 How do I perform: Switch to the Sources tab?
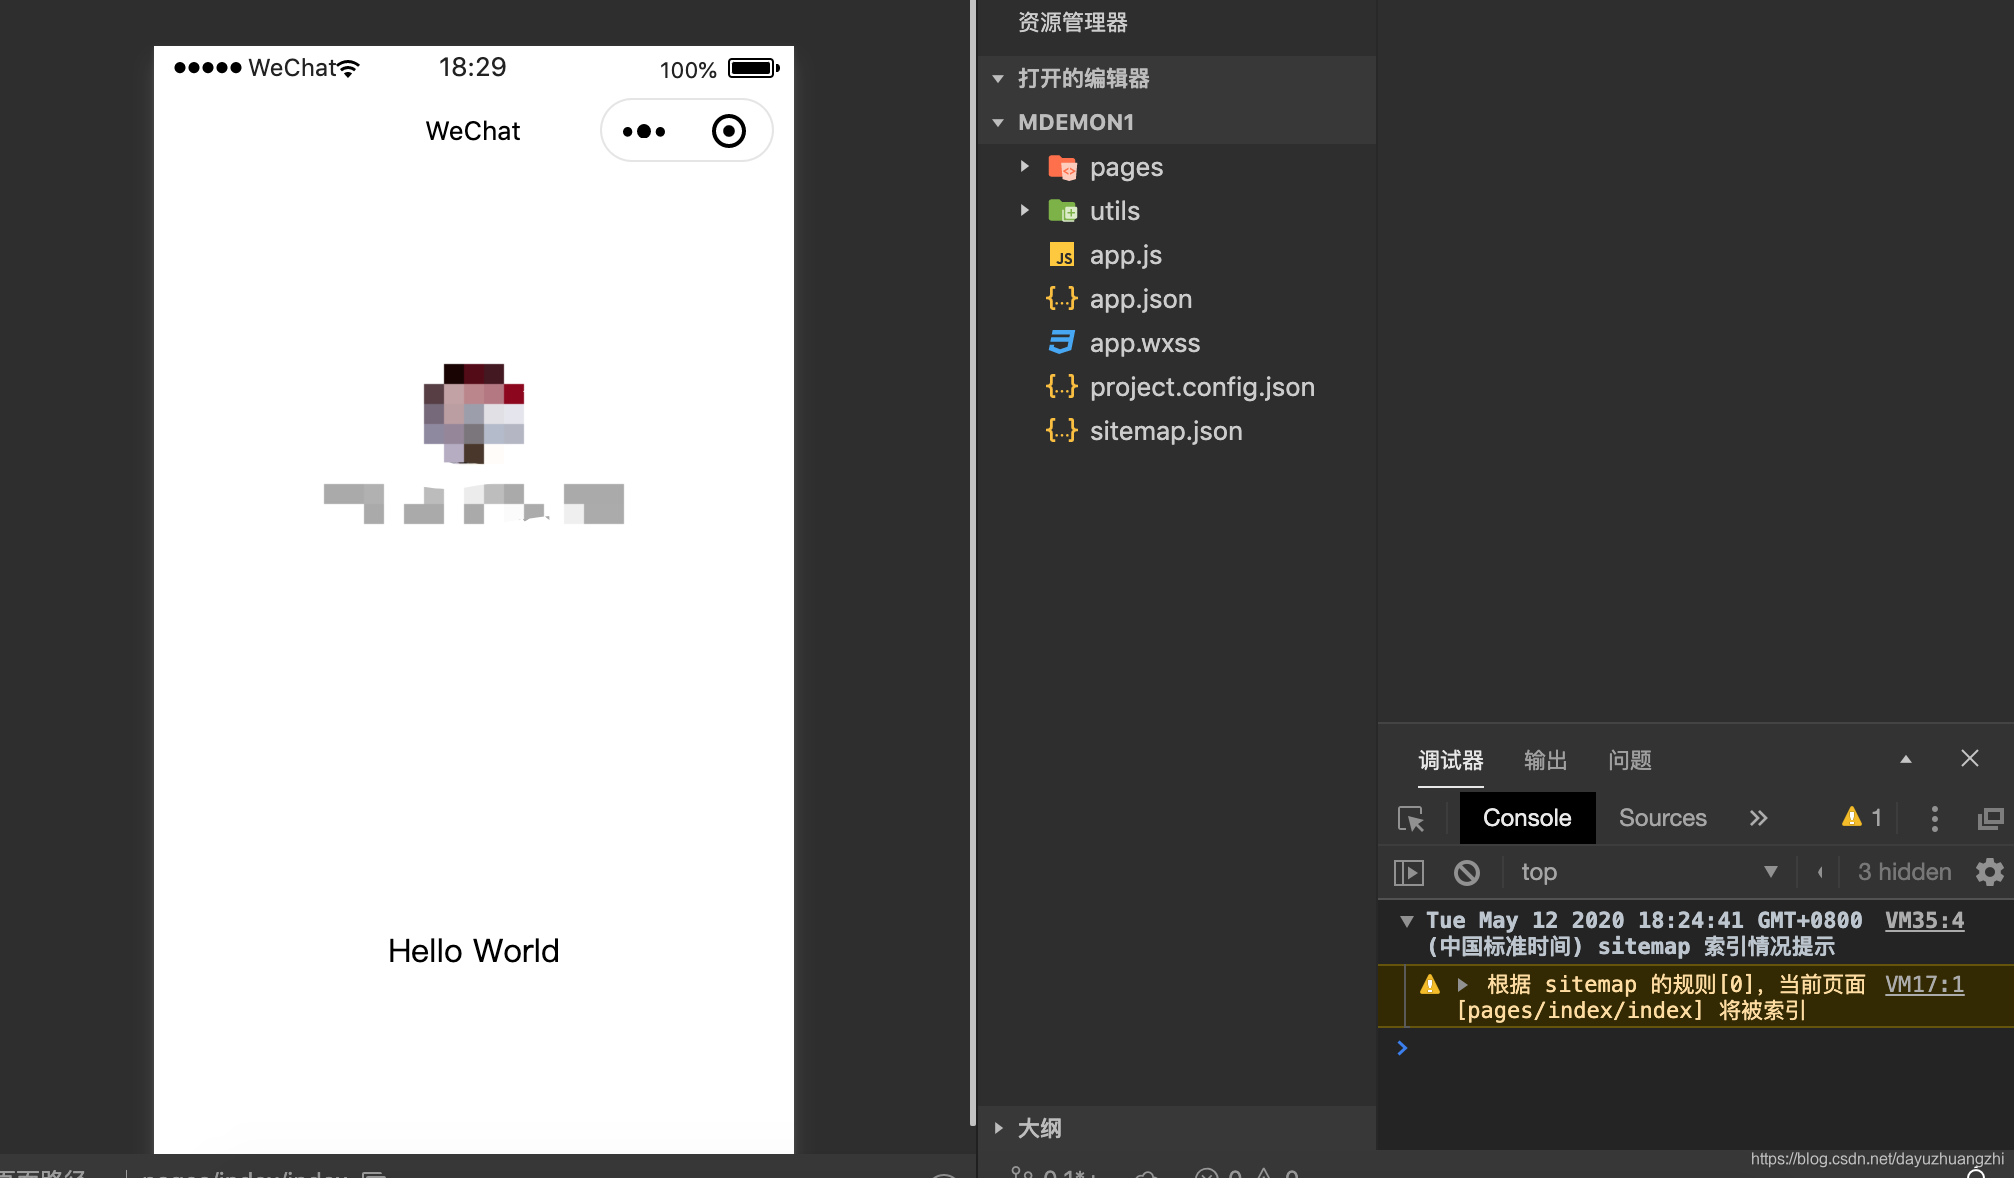pos(1662,818)
